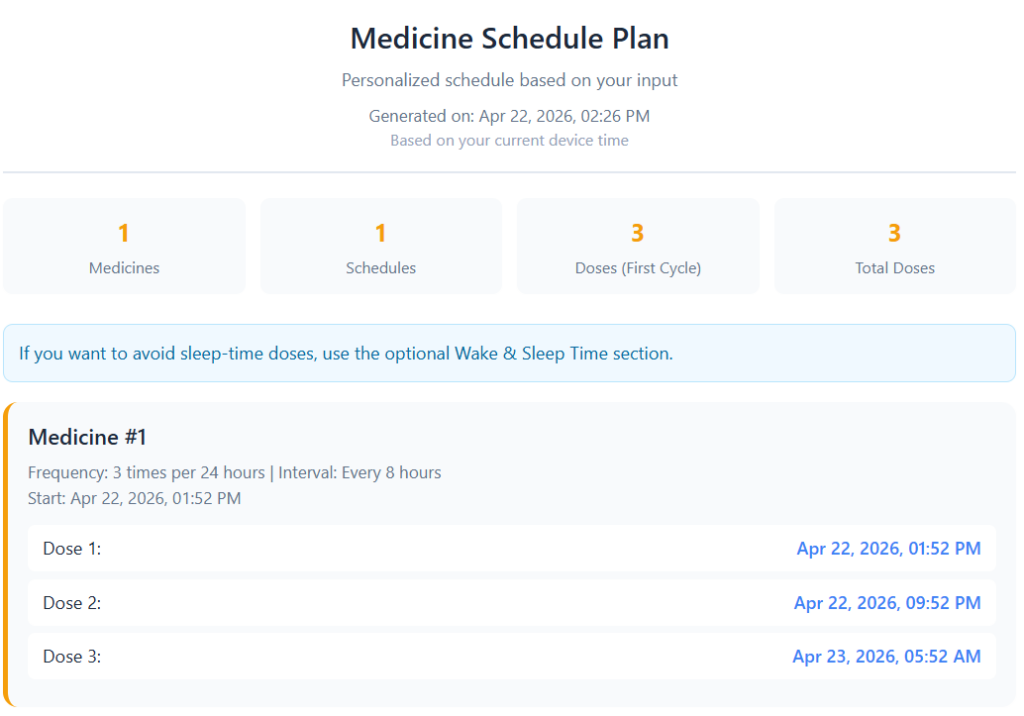Click the Frequency and Interval text line

(x=232, y=472)
